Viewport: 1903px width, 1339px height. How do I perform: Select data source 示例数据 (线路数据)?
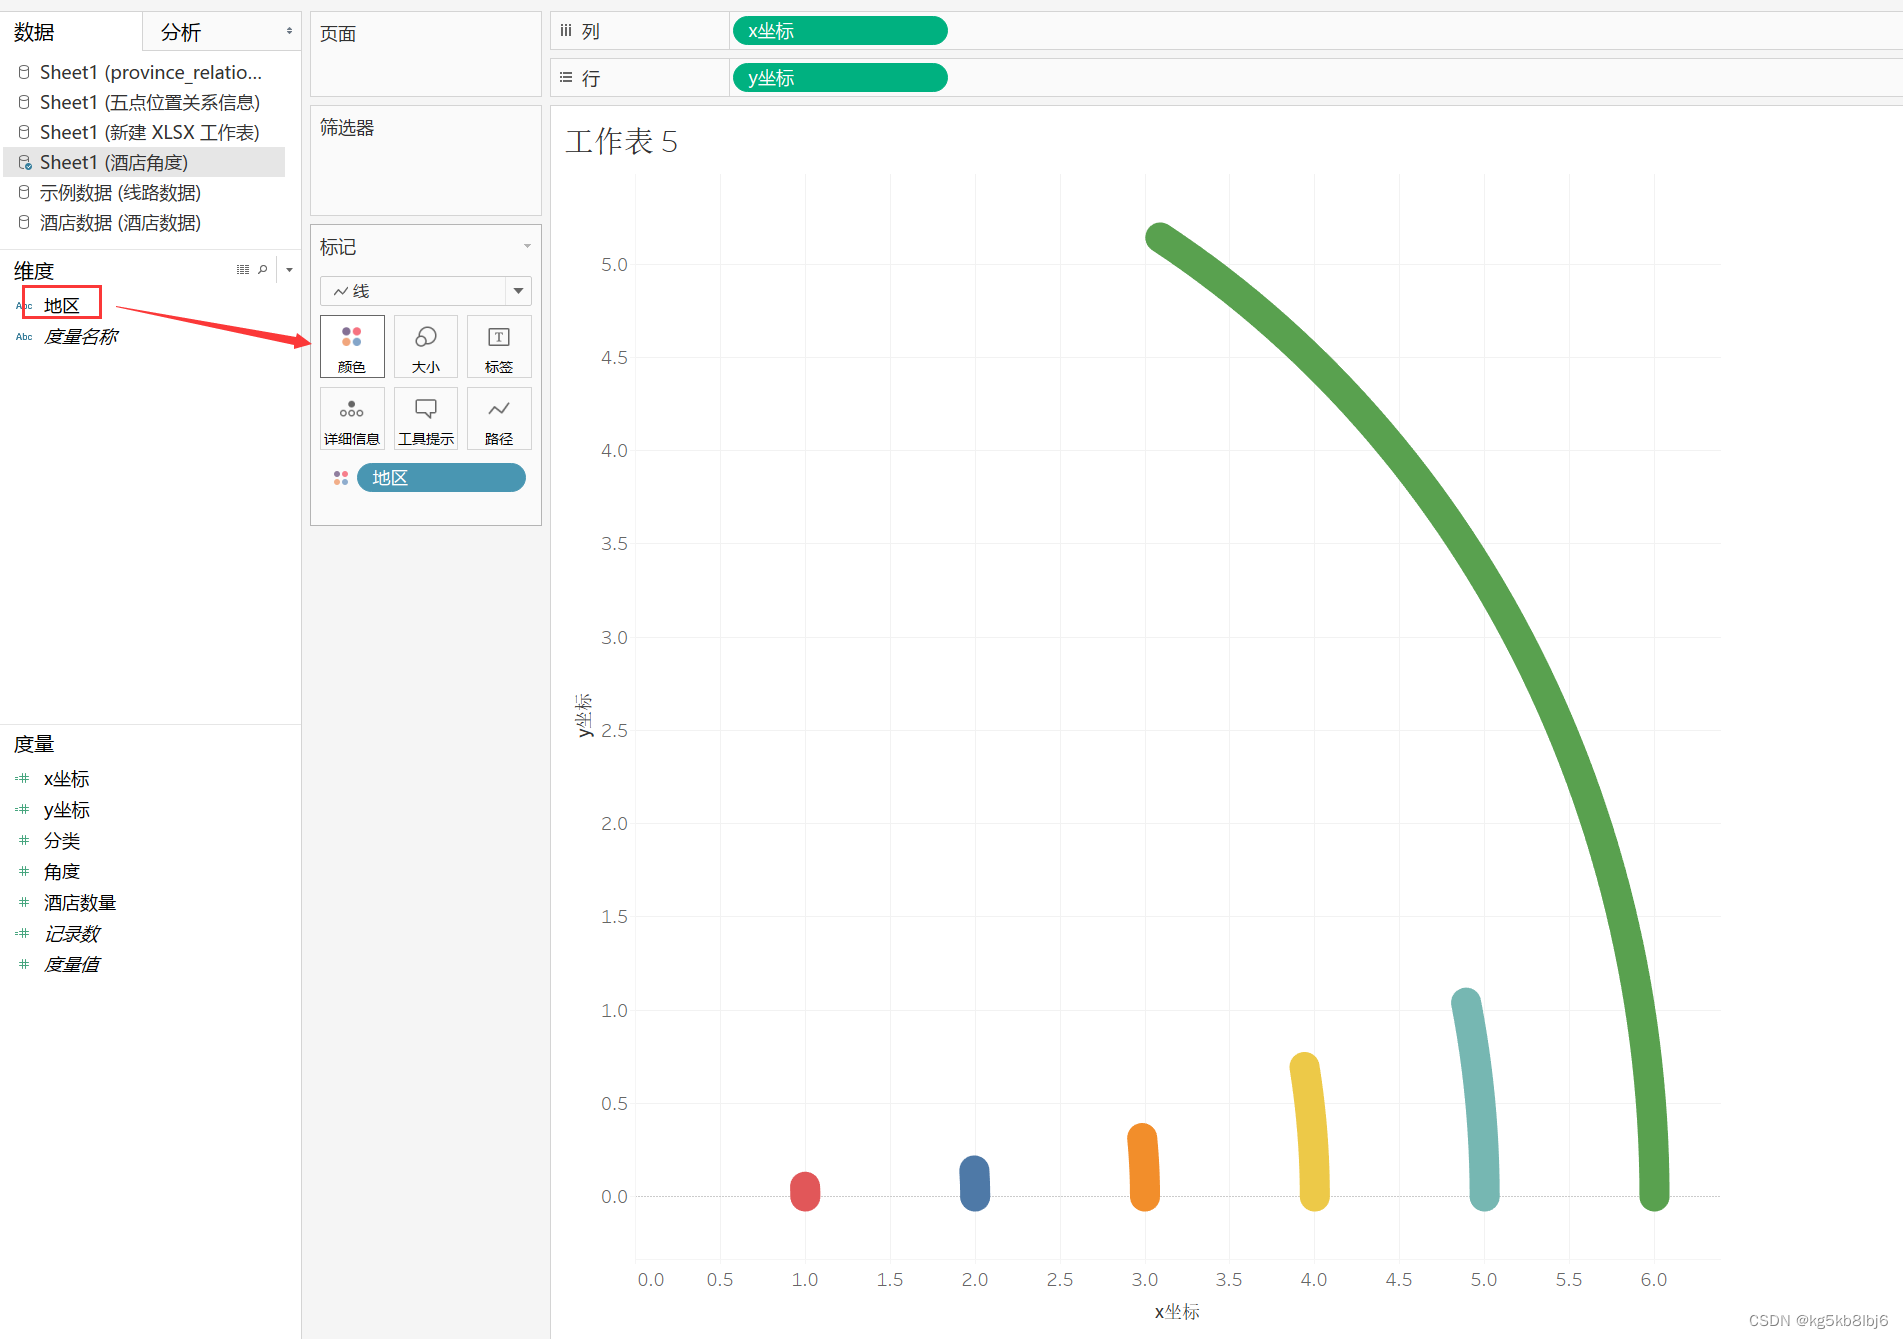[x=120, y=192]
